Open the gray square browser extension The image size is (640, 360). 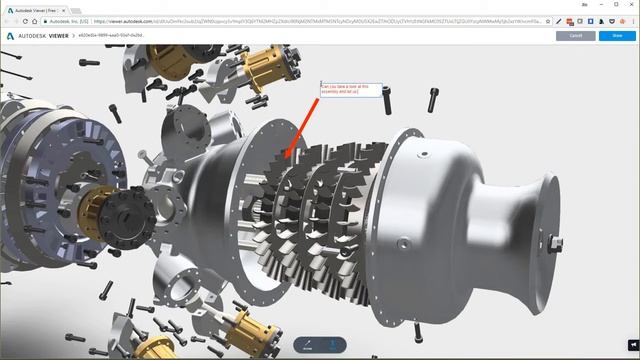[580, 21]
